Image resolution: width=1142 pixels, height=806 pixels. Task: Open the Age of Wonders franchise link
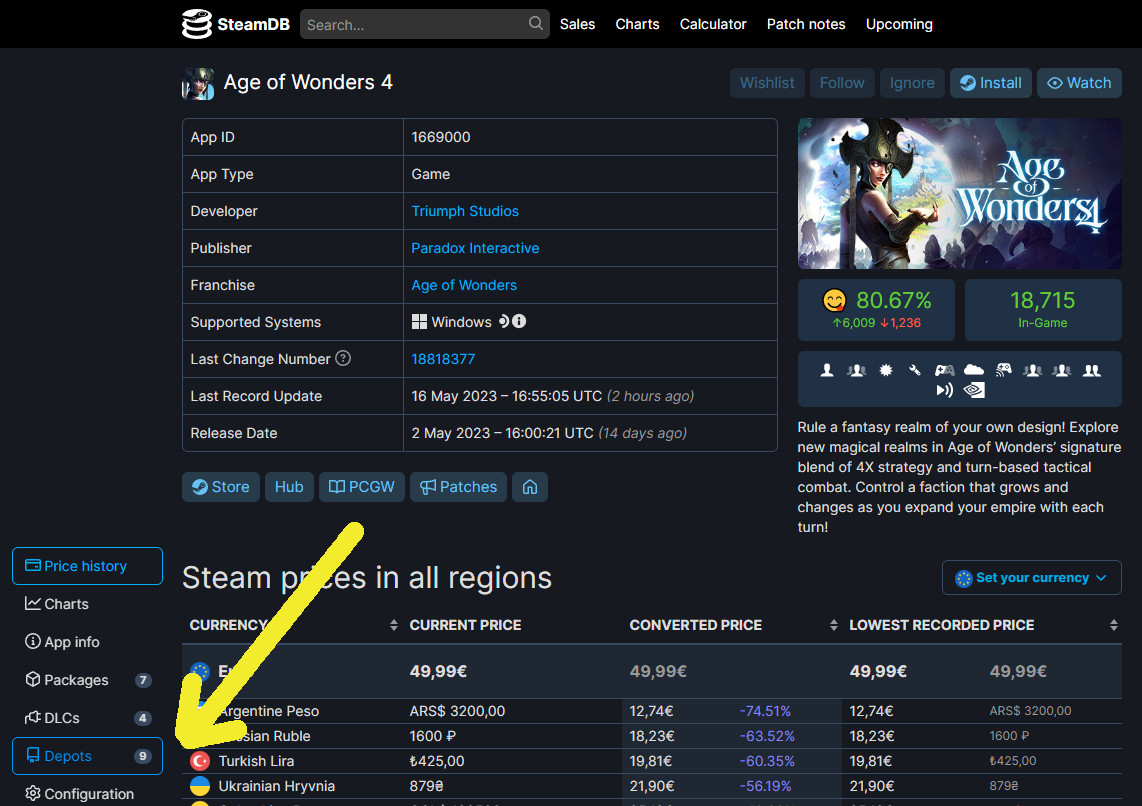coord(464,285)
